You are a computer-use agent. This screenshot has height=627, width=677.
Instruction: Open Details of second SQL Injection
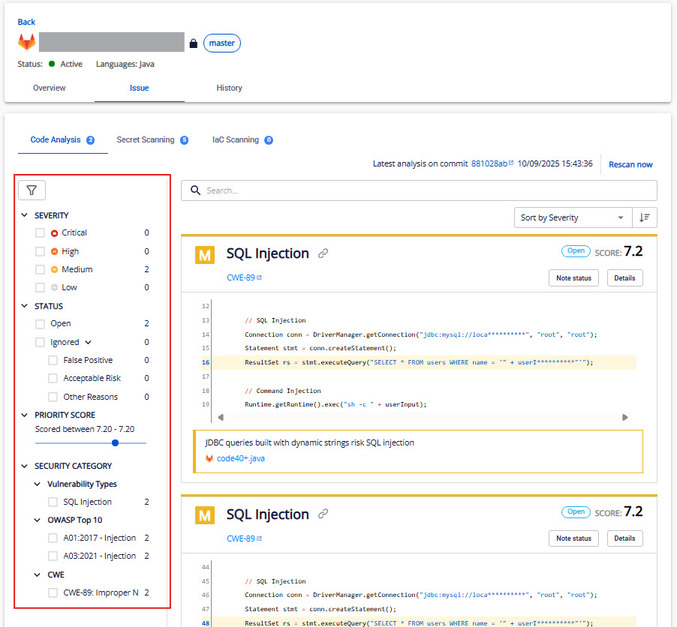point(624,538)
